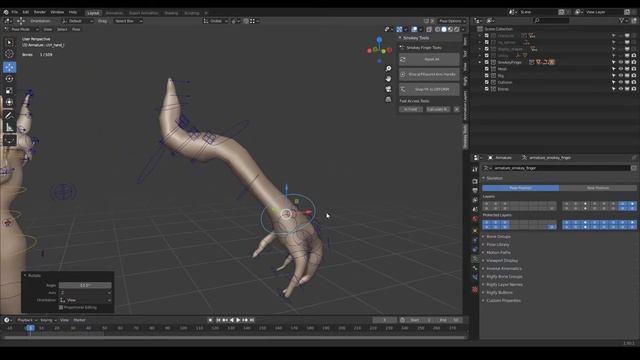Enable Proportional Editing checkbox in Rotate panel
Image resolution: width=640 pixels, height=360 pixels.
[x=61, y=307]
